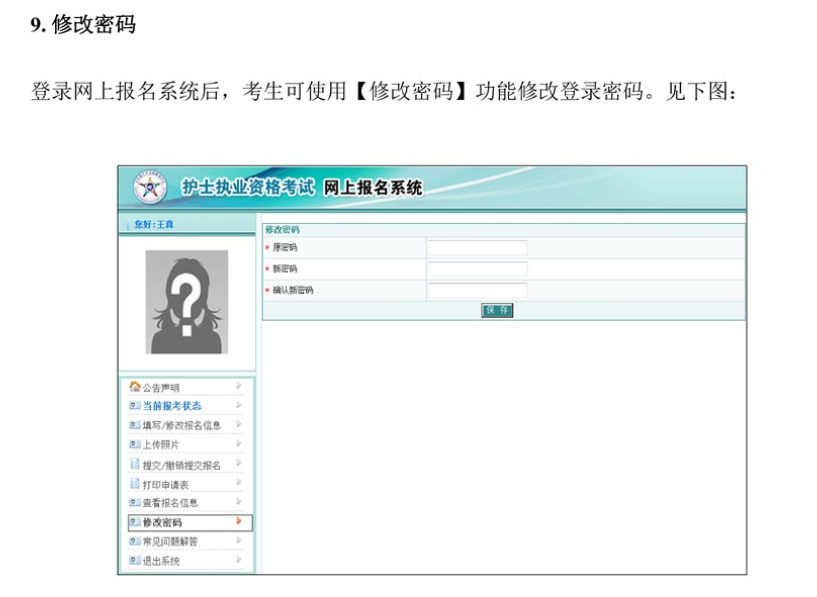Click the home icon beside 公告声明
The height and width of the screenshot is (597, 817).
[x=135, y=387]
